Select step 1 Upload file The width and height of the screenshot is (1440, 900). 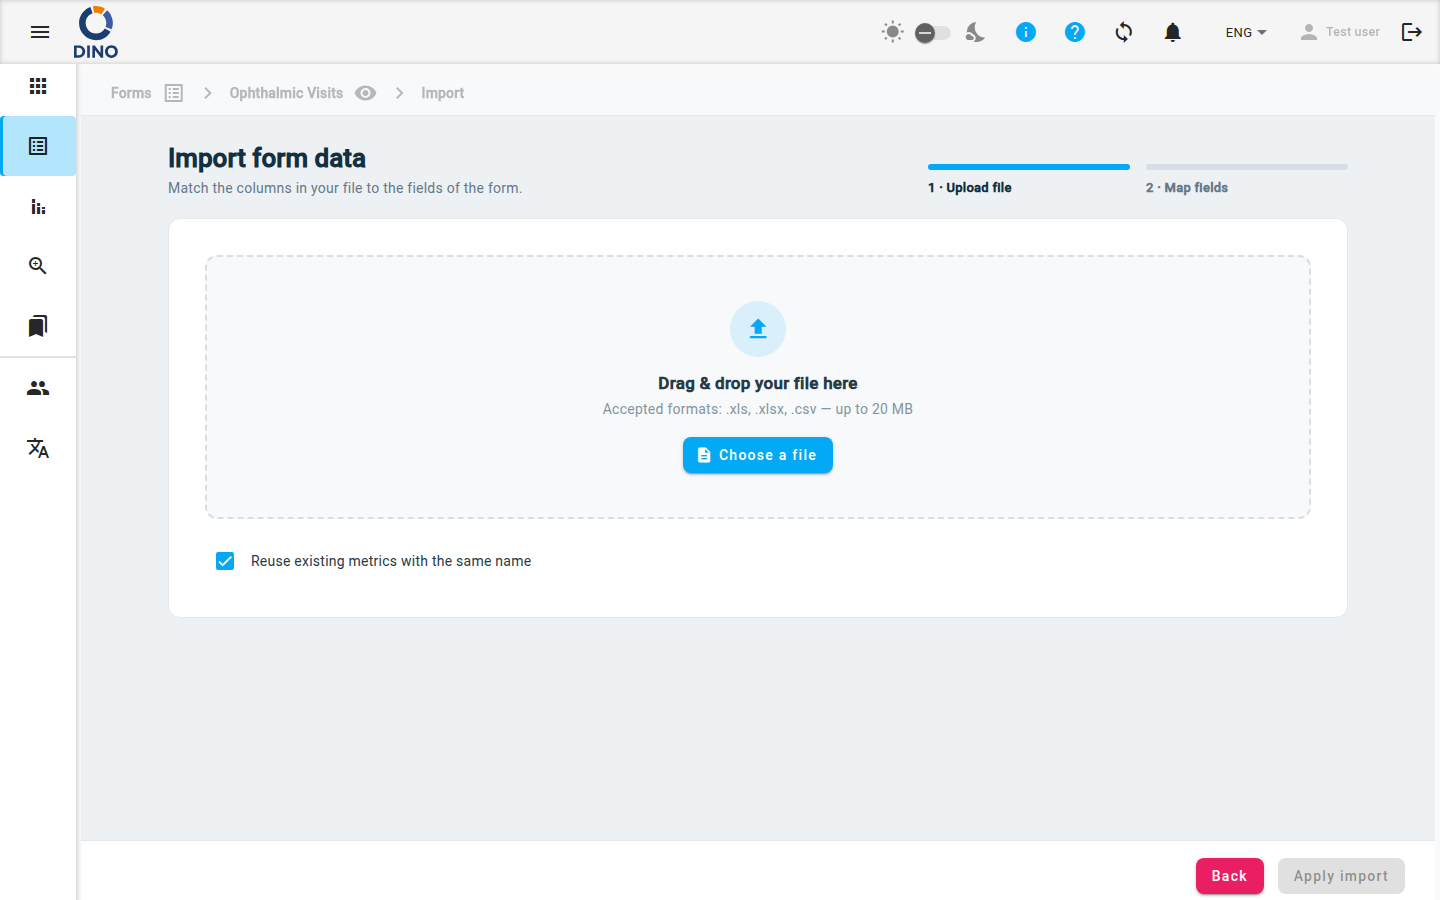(x=969, y=187)
